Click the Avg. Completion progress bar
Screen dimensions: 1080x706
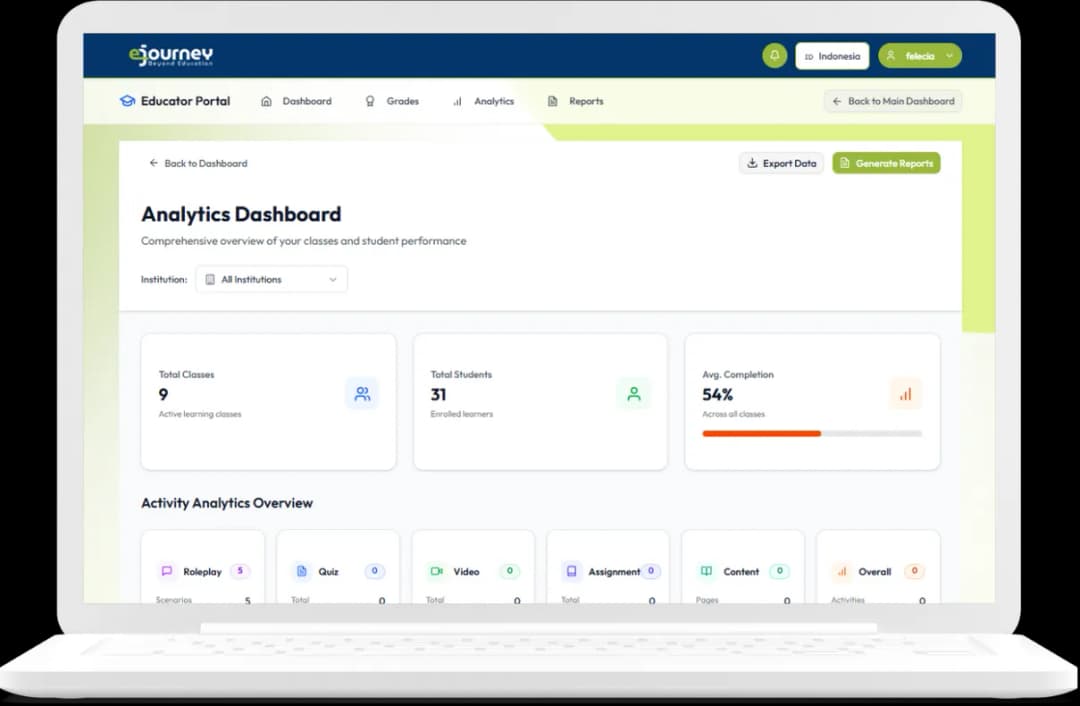(812, 434)
